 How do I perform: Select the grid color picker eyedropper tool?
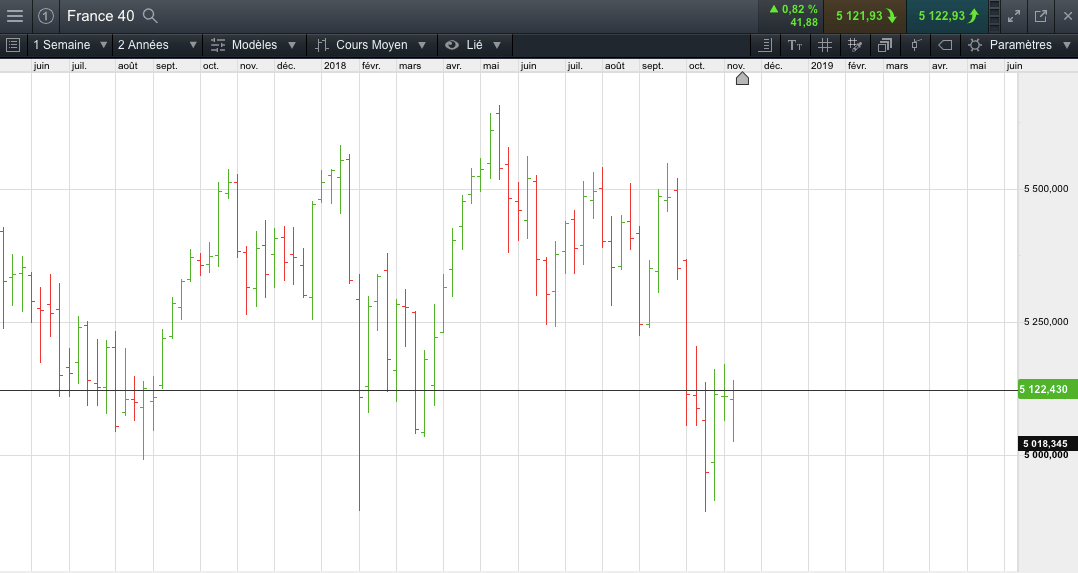855,45
